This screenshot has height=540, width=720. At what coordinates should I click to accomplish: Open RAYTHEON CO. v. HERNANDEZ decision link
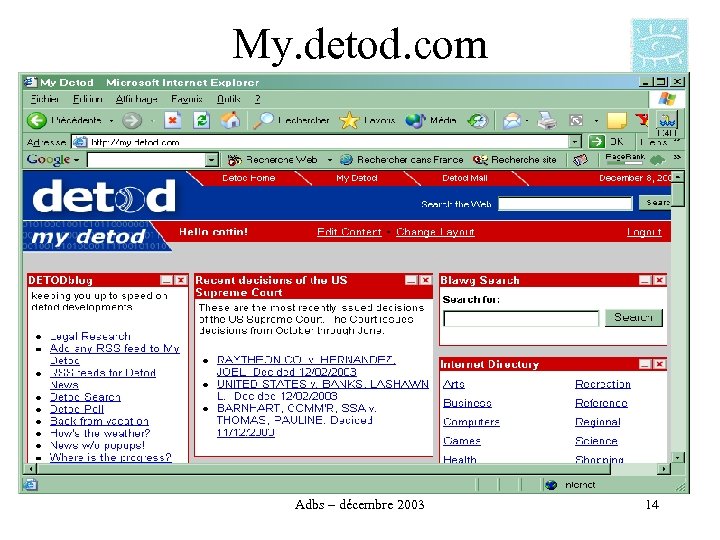point(306,366)
